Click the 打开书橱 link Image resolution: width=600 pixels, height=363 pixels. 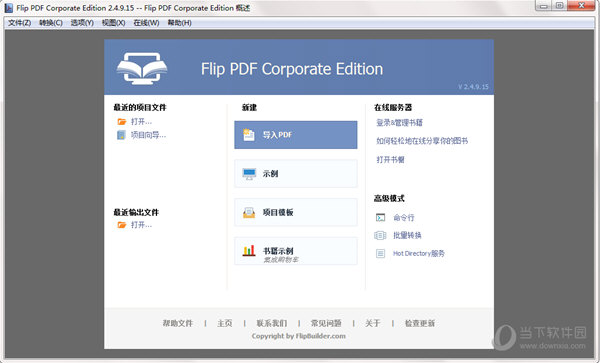point(390,160)
